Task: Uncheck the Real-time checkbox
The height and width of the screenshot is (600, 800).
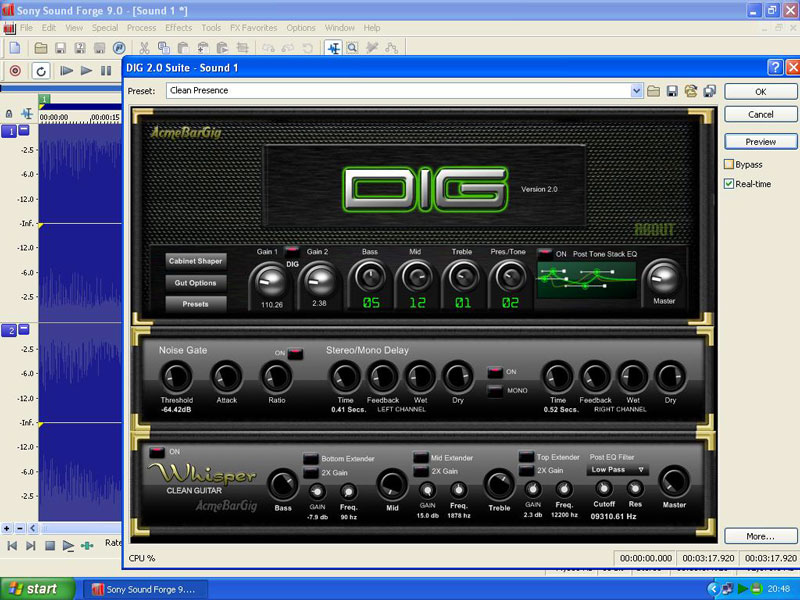Action: [730, 184]
